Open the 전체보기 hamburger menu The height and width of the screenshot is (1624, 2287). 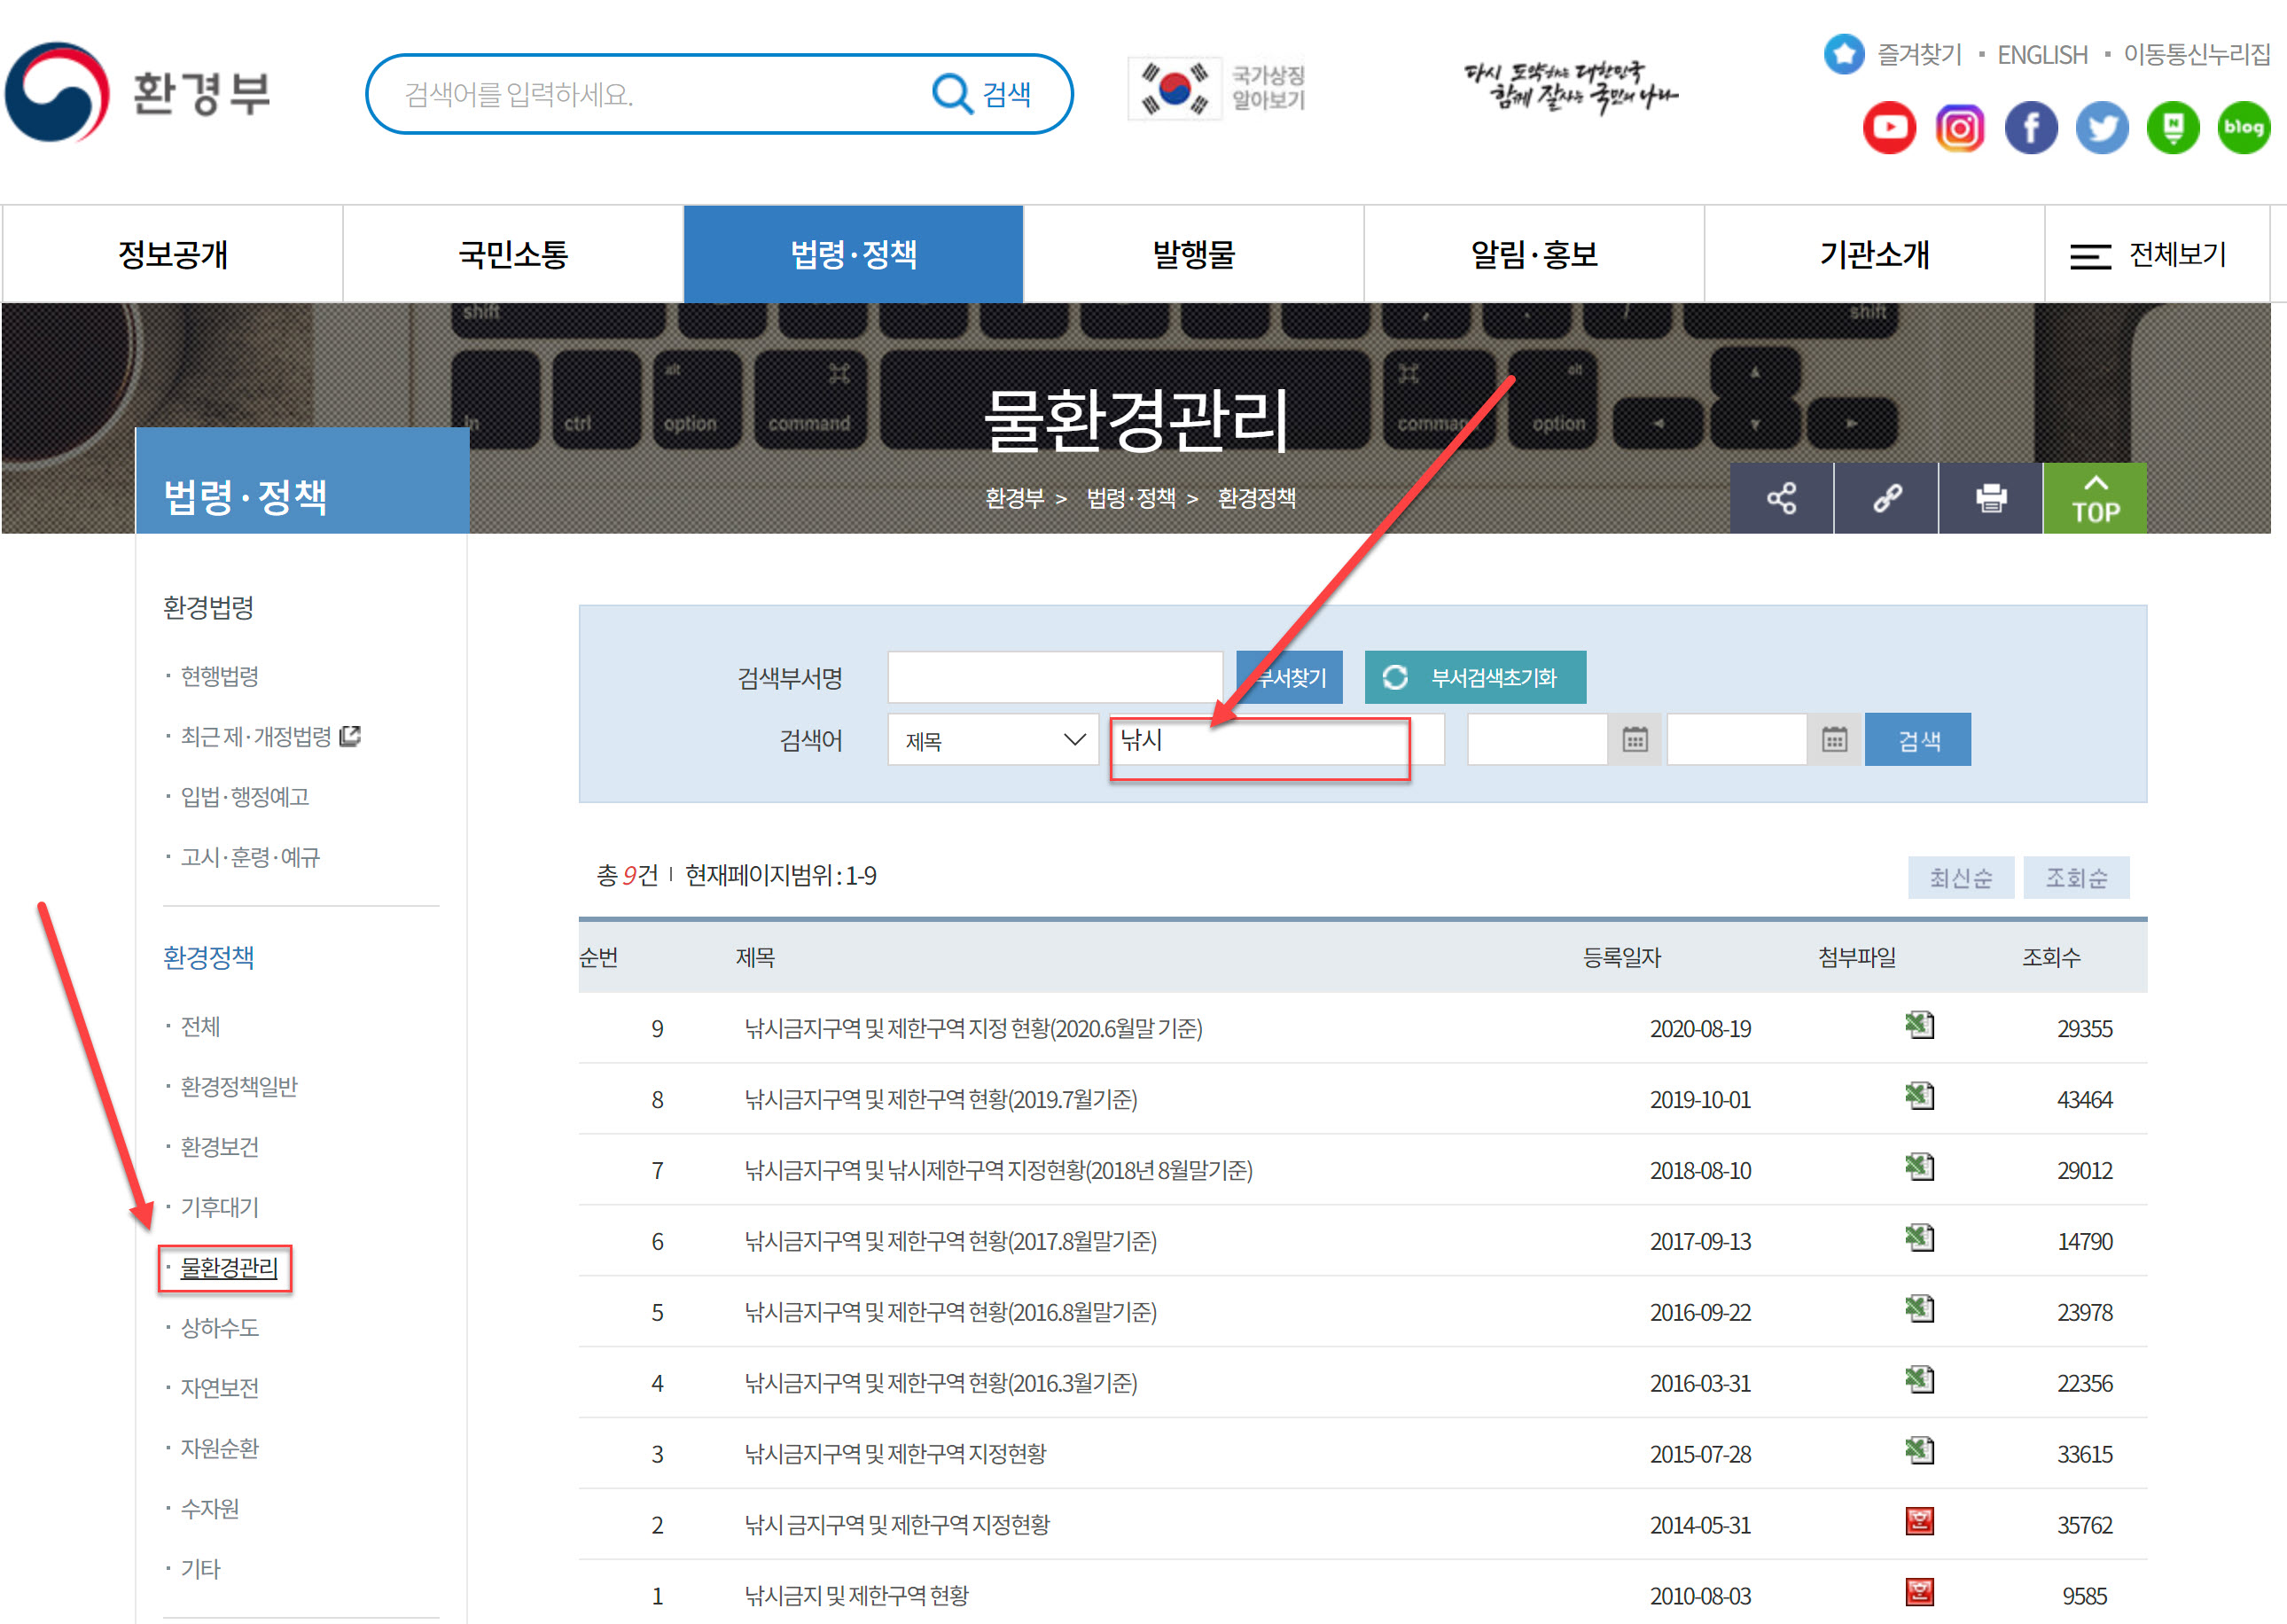pos(2148,255)
